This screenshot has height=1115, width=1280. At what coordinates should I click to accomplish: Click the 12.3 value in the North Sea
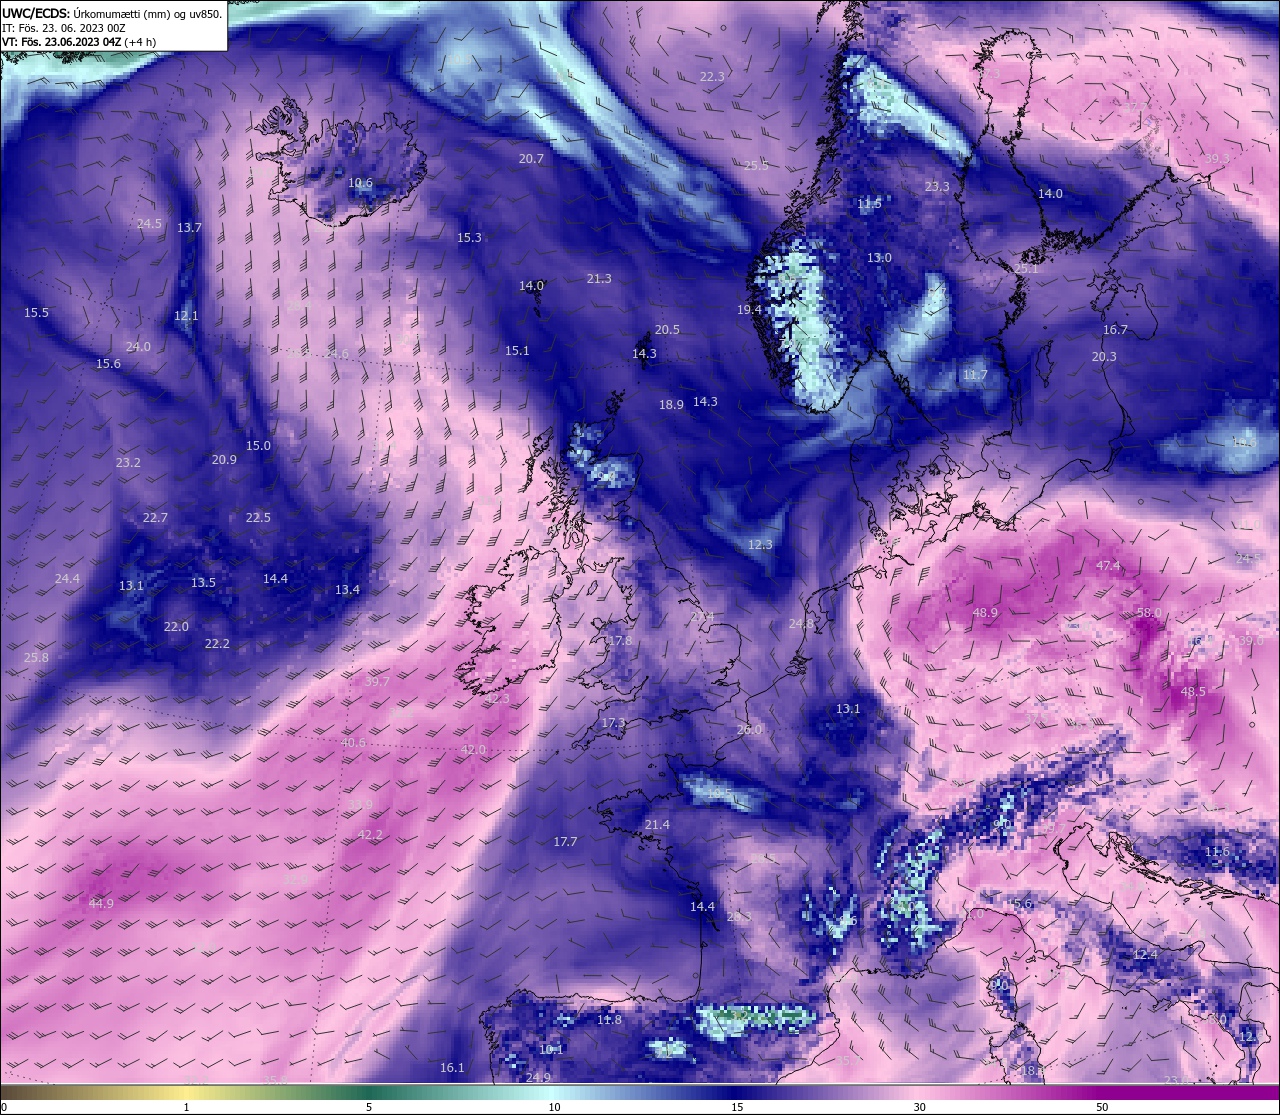[x=760, y=545]
